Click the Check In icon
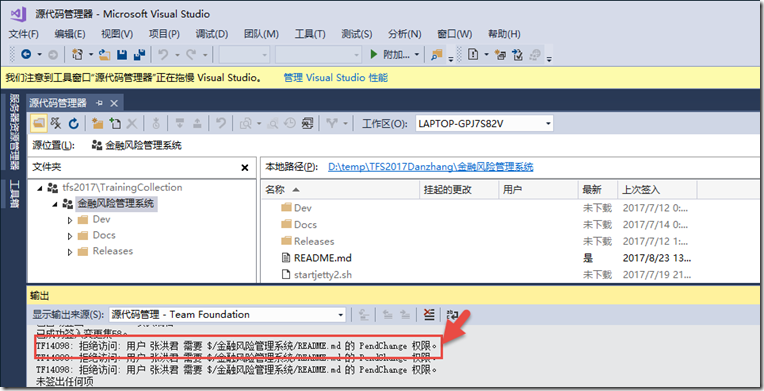The image size is (764, 391). [x=197, y=124]
